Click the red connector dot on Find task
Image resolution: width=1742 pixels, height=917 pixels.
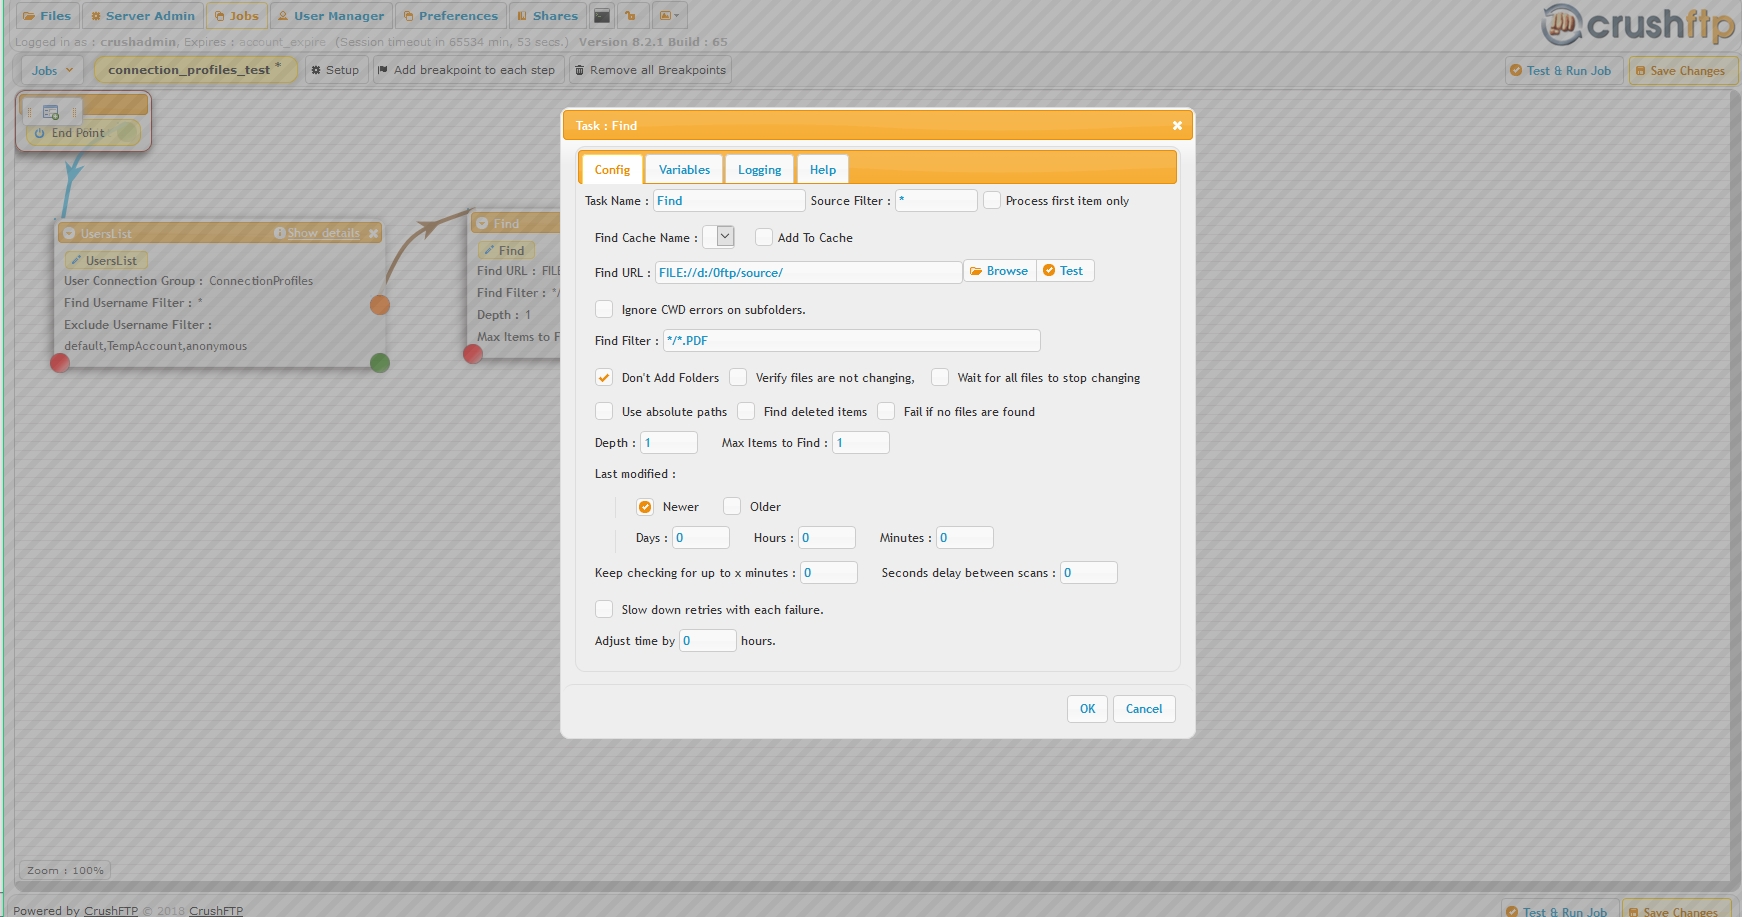click(473, 353)
